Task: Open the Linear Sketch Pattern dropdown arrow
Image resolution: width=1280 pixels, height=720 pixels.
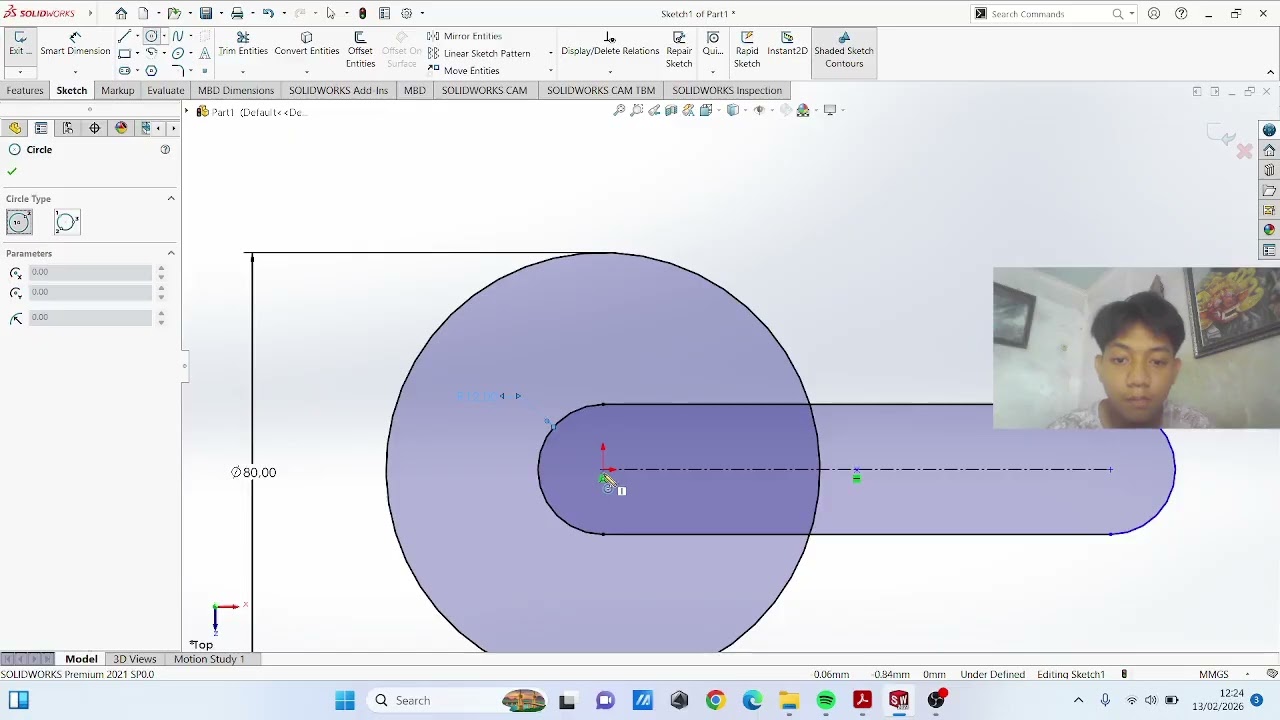Action: click(551, 53)
